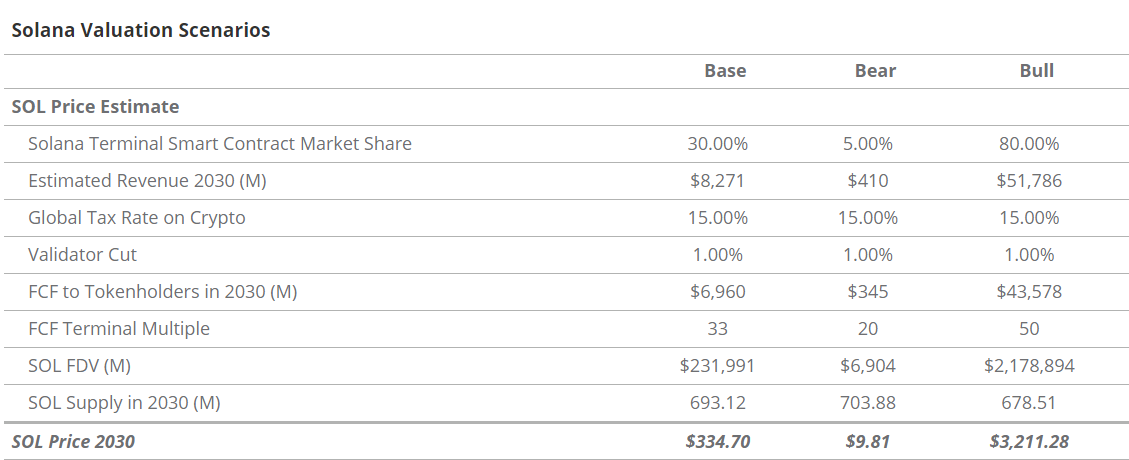This screenshot has width=1129, height=460.
Task: Select the Bull column header
Action: click(x=1036, y=70)
